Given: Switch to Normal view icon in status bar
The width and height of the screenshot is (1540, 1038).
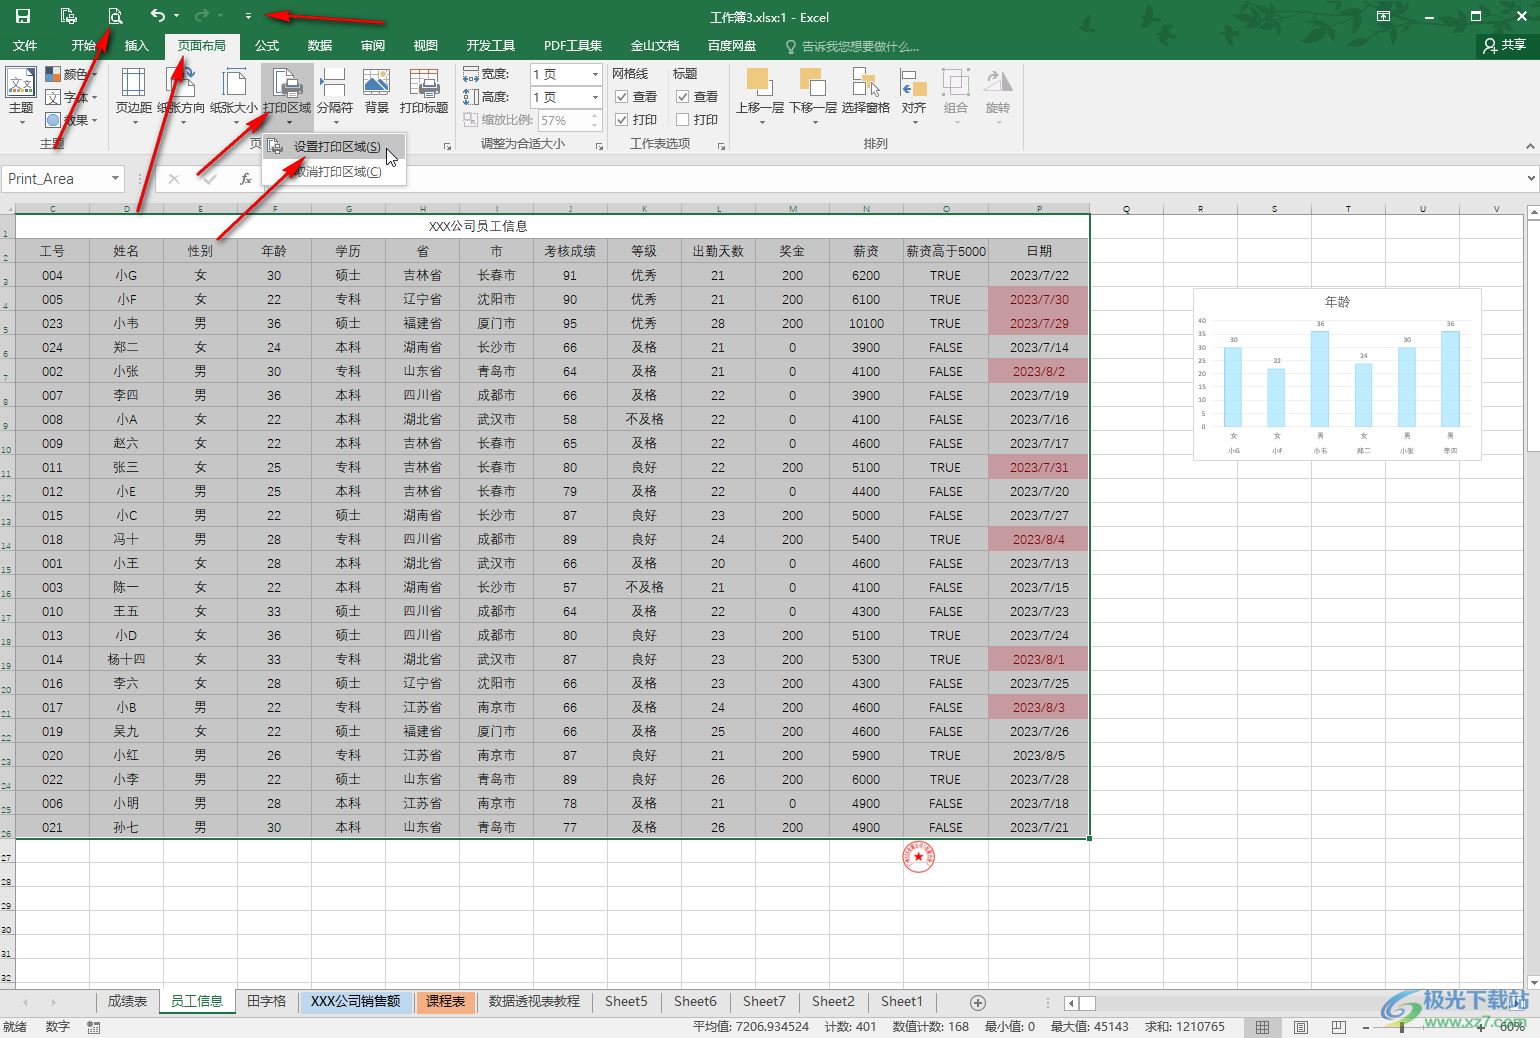Looking at the screenshot, I should [1263, 1027].
